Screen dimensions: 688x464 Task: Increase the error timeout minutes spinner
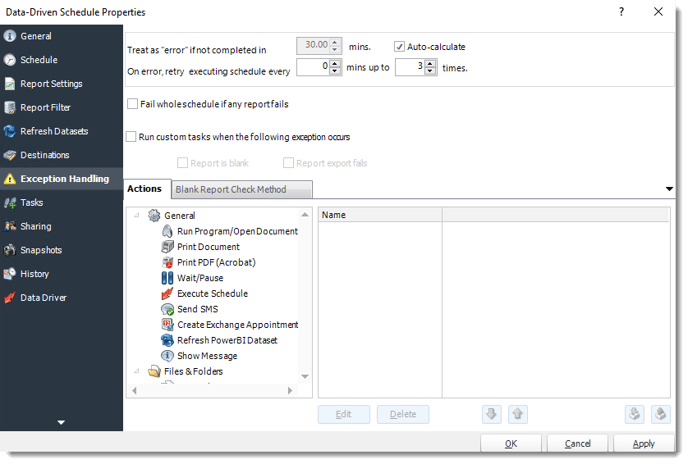pos(335,42)
